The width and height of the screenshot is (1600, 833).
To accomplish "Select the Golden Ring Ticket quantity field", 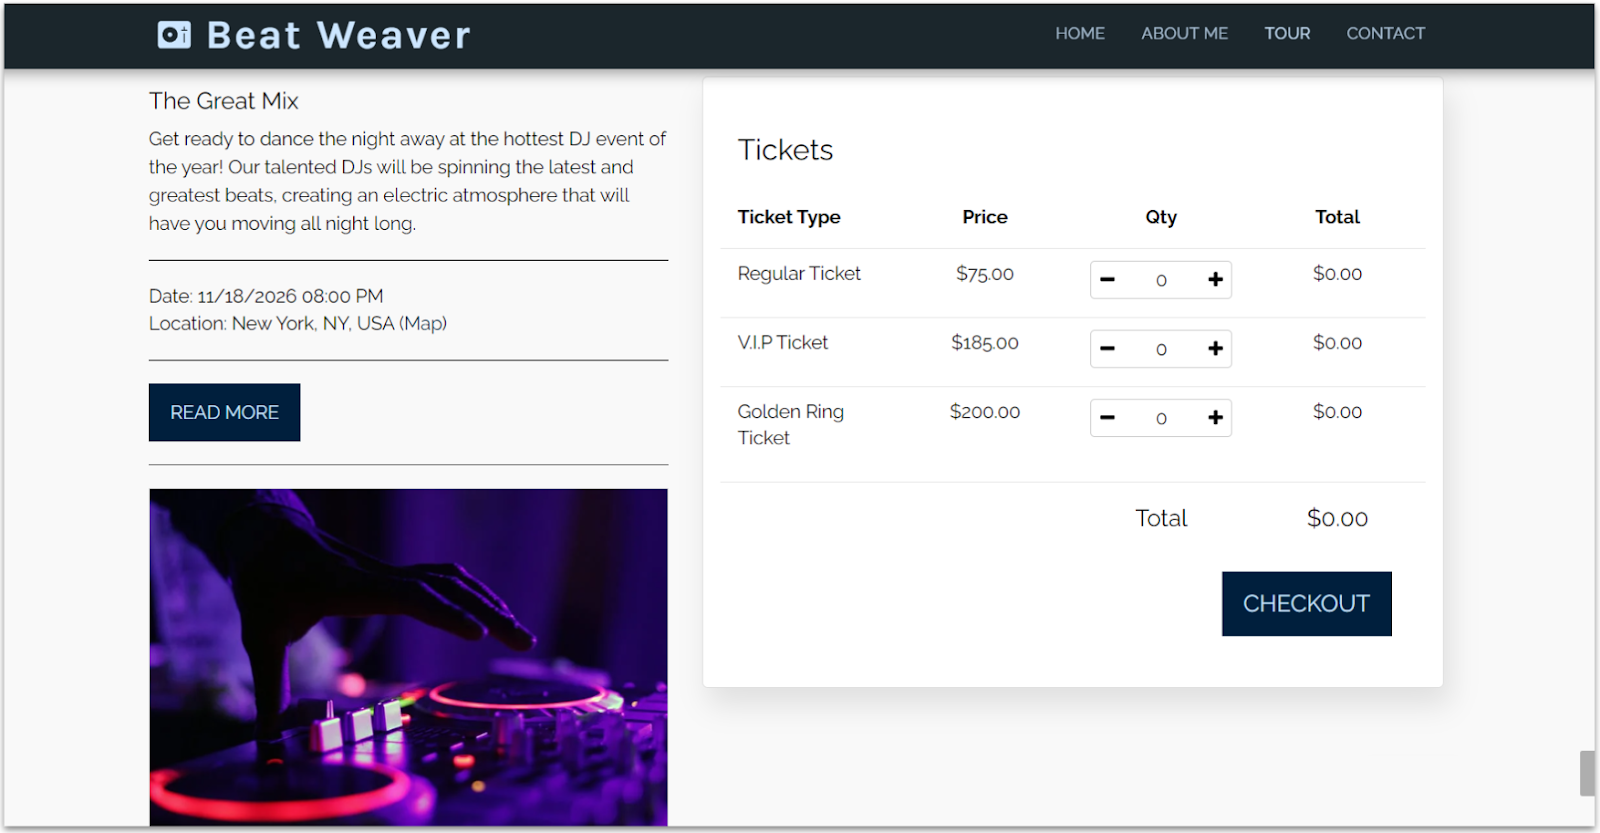I will pyautogui.click(x=1161, y=418).
